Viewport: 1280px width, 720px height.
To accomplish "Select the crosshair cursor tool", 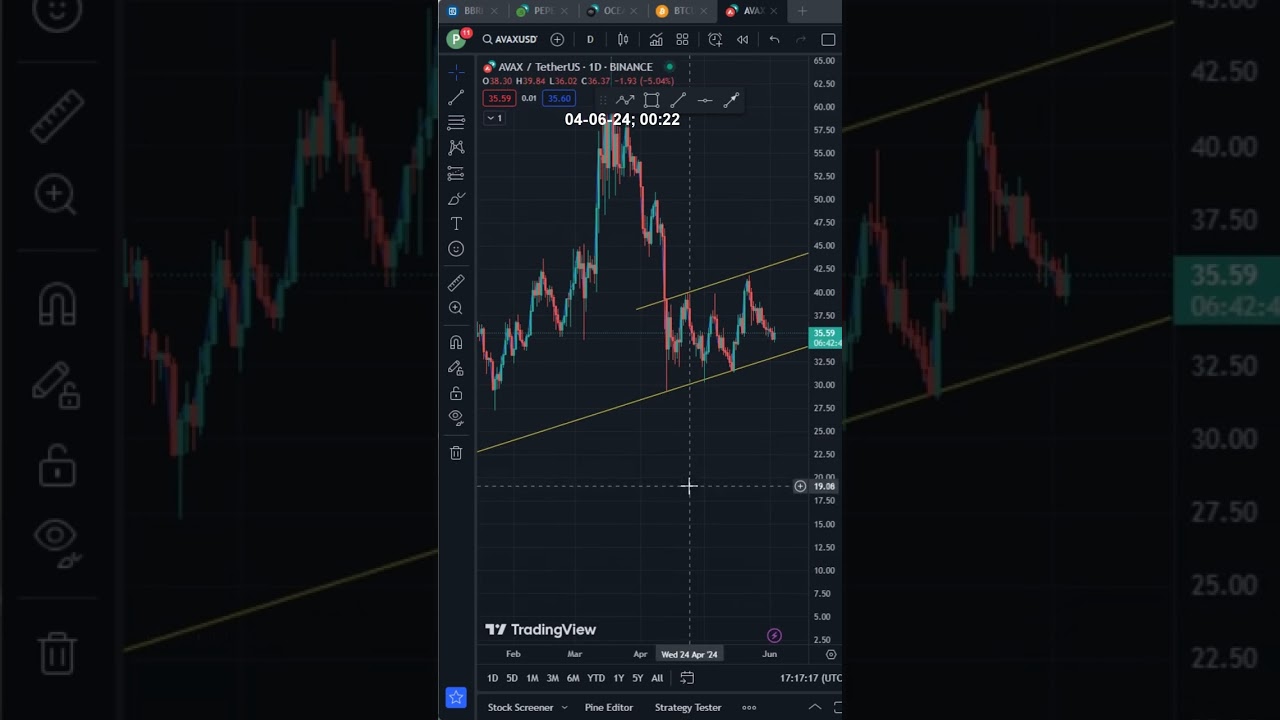I will (x=456, y=73).
